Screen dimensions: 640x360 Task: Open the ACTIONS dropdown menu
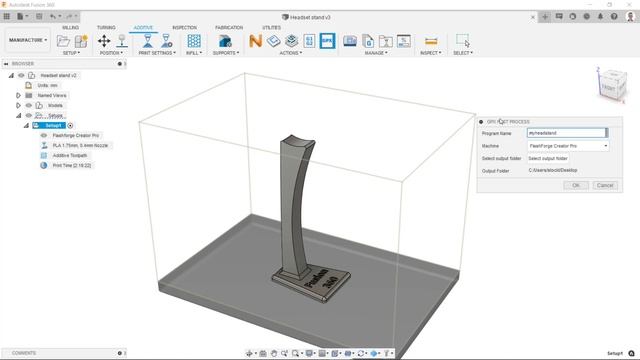(291, 53)
